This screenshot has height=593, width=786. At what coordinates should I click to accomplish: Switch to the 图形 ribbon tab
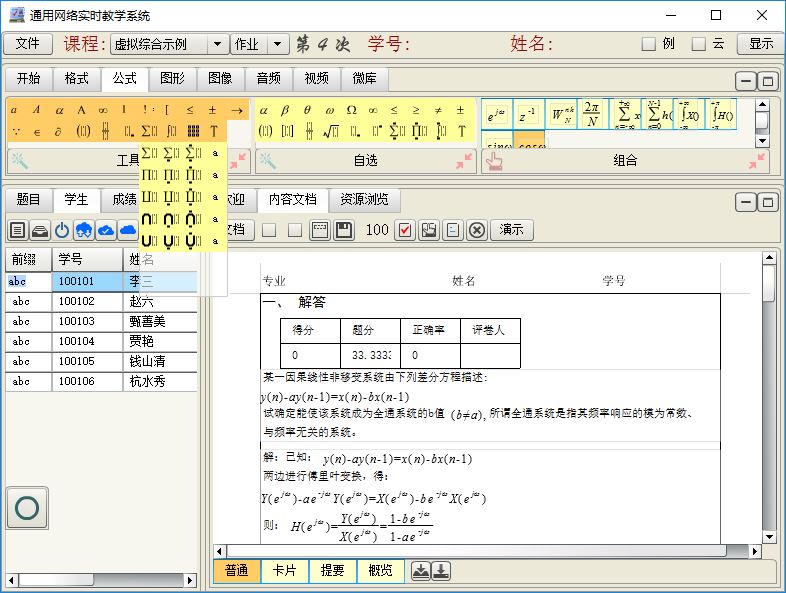tap(172, 78)
